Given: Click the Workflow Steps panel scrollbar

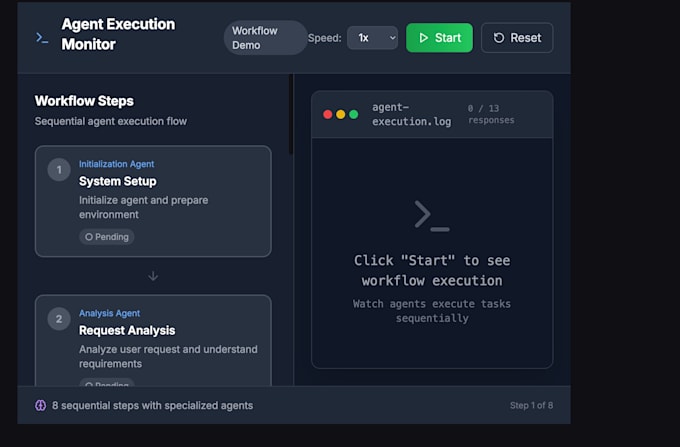Looking at the screenshot, I should [x=291, y=114].
